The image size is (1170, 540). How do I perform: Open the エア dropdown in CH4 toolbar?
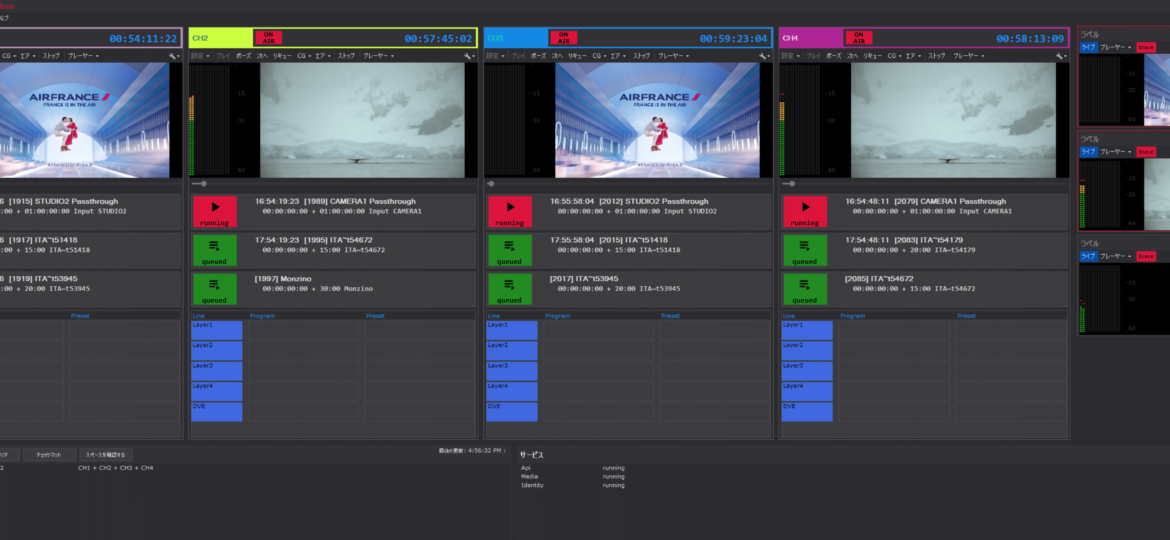(914, 56)
